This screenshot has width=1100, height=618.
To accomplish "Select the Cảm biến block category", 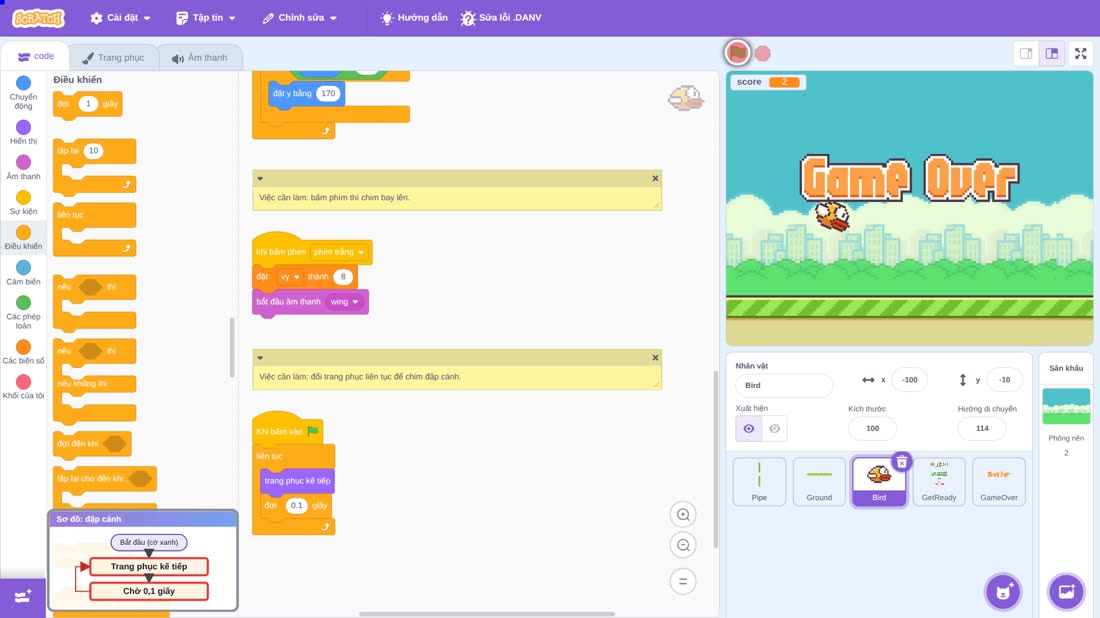I will tap(23, 272).
